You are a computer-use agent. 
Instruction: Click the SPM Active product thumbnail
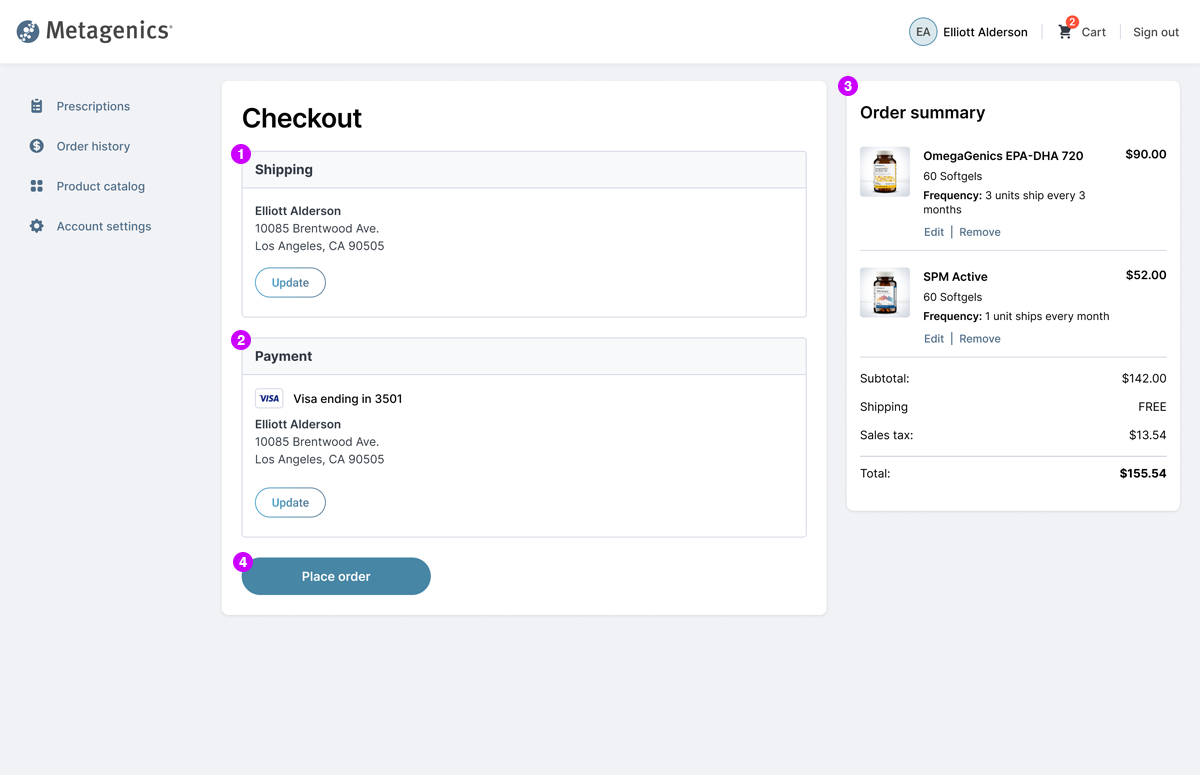point(885,292)
